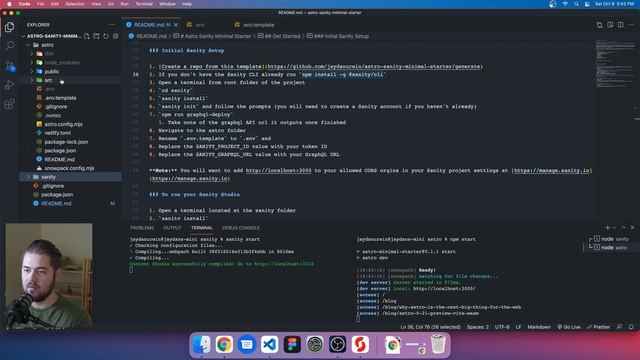This screenshot has width=640, height=360.
Task: Change language mode from Markdown
Action: pos(539,327)
